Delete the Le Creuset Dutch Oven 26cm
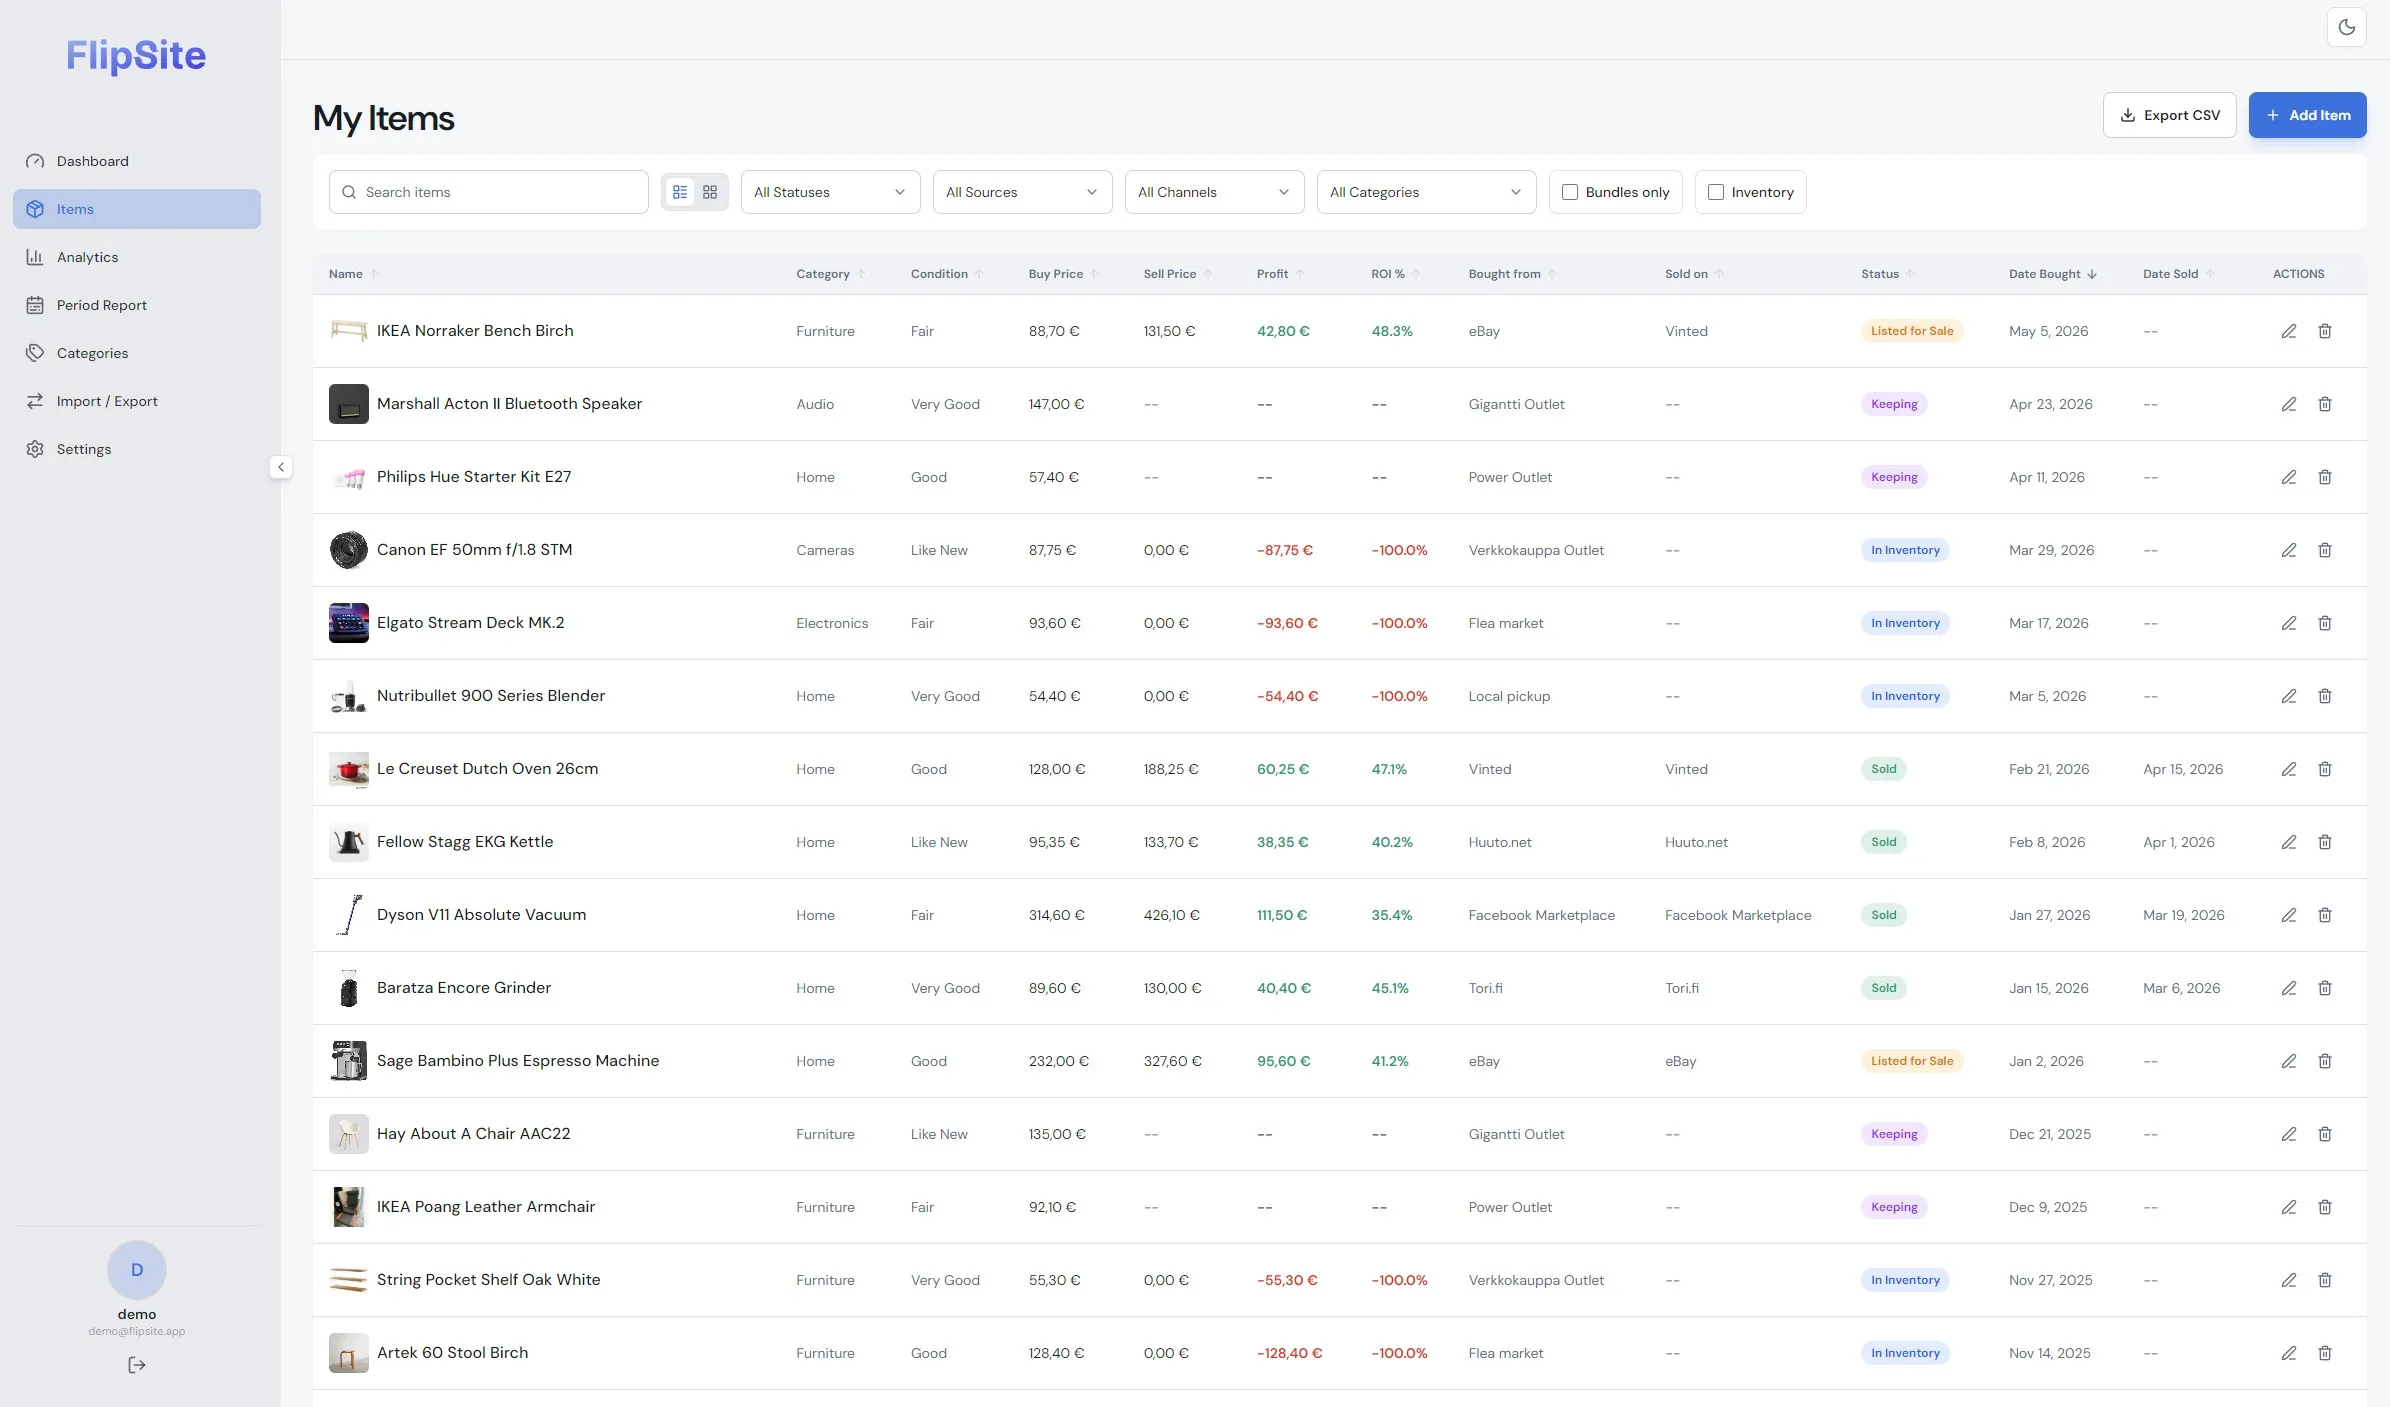2390x1407 pixels. pos(2325,769)
